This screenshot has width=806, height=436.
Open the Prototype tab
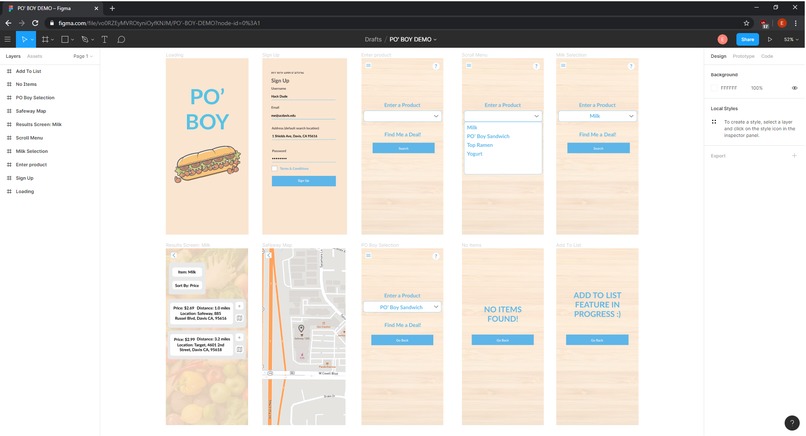pos(743,56)
